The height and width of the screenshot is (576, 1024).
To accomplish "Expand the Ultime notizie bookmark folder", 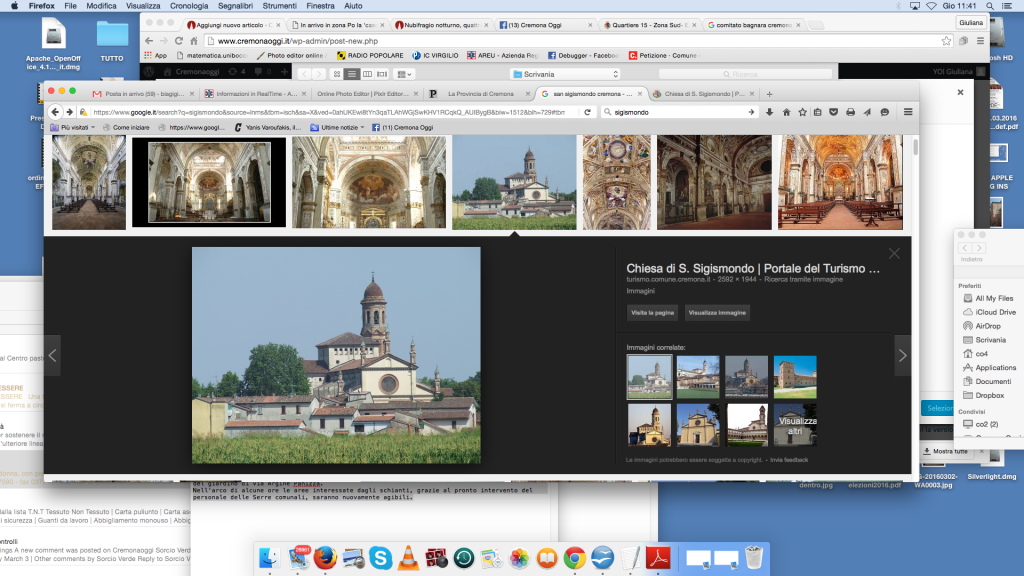I will click(336, 128).
